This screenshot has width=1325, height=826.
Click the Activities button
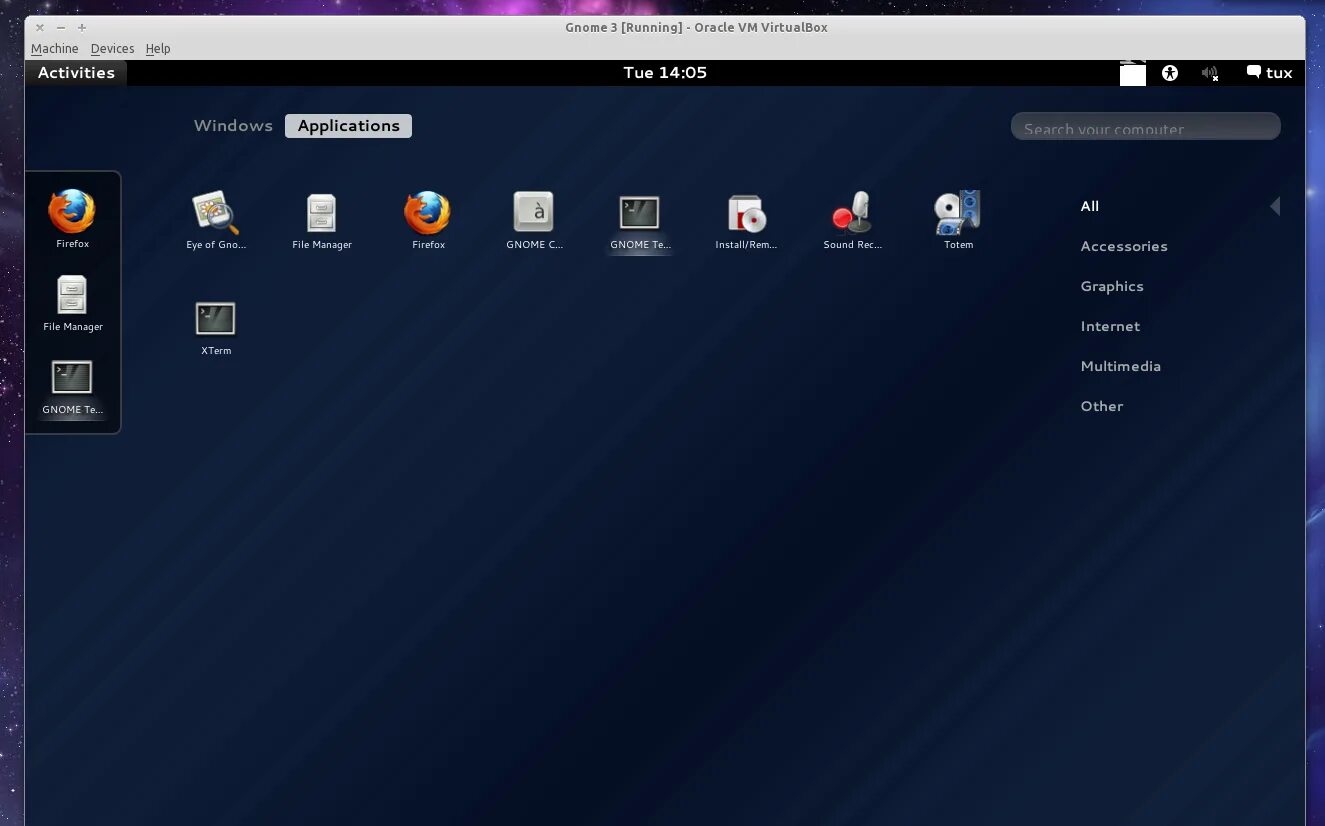point(76,72)
